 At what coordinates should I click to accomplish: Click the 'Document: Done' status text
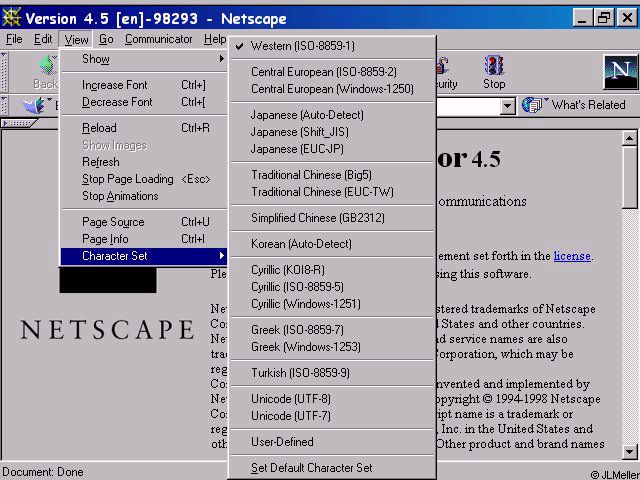click(x=43, y=472)
